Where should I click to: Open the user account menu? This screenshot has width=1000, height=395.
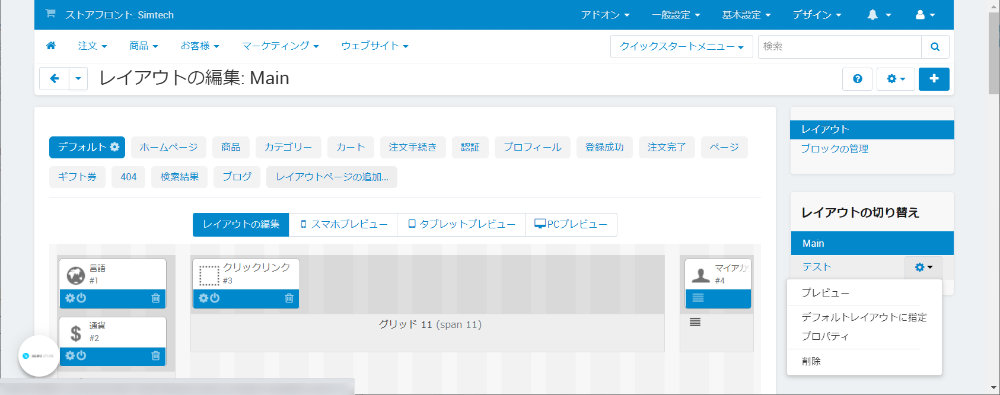[925, 15]
